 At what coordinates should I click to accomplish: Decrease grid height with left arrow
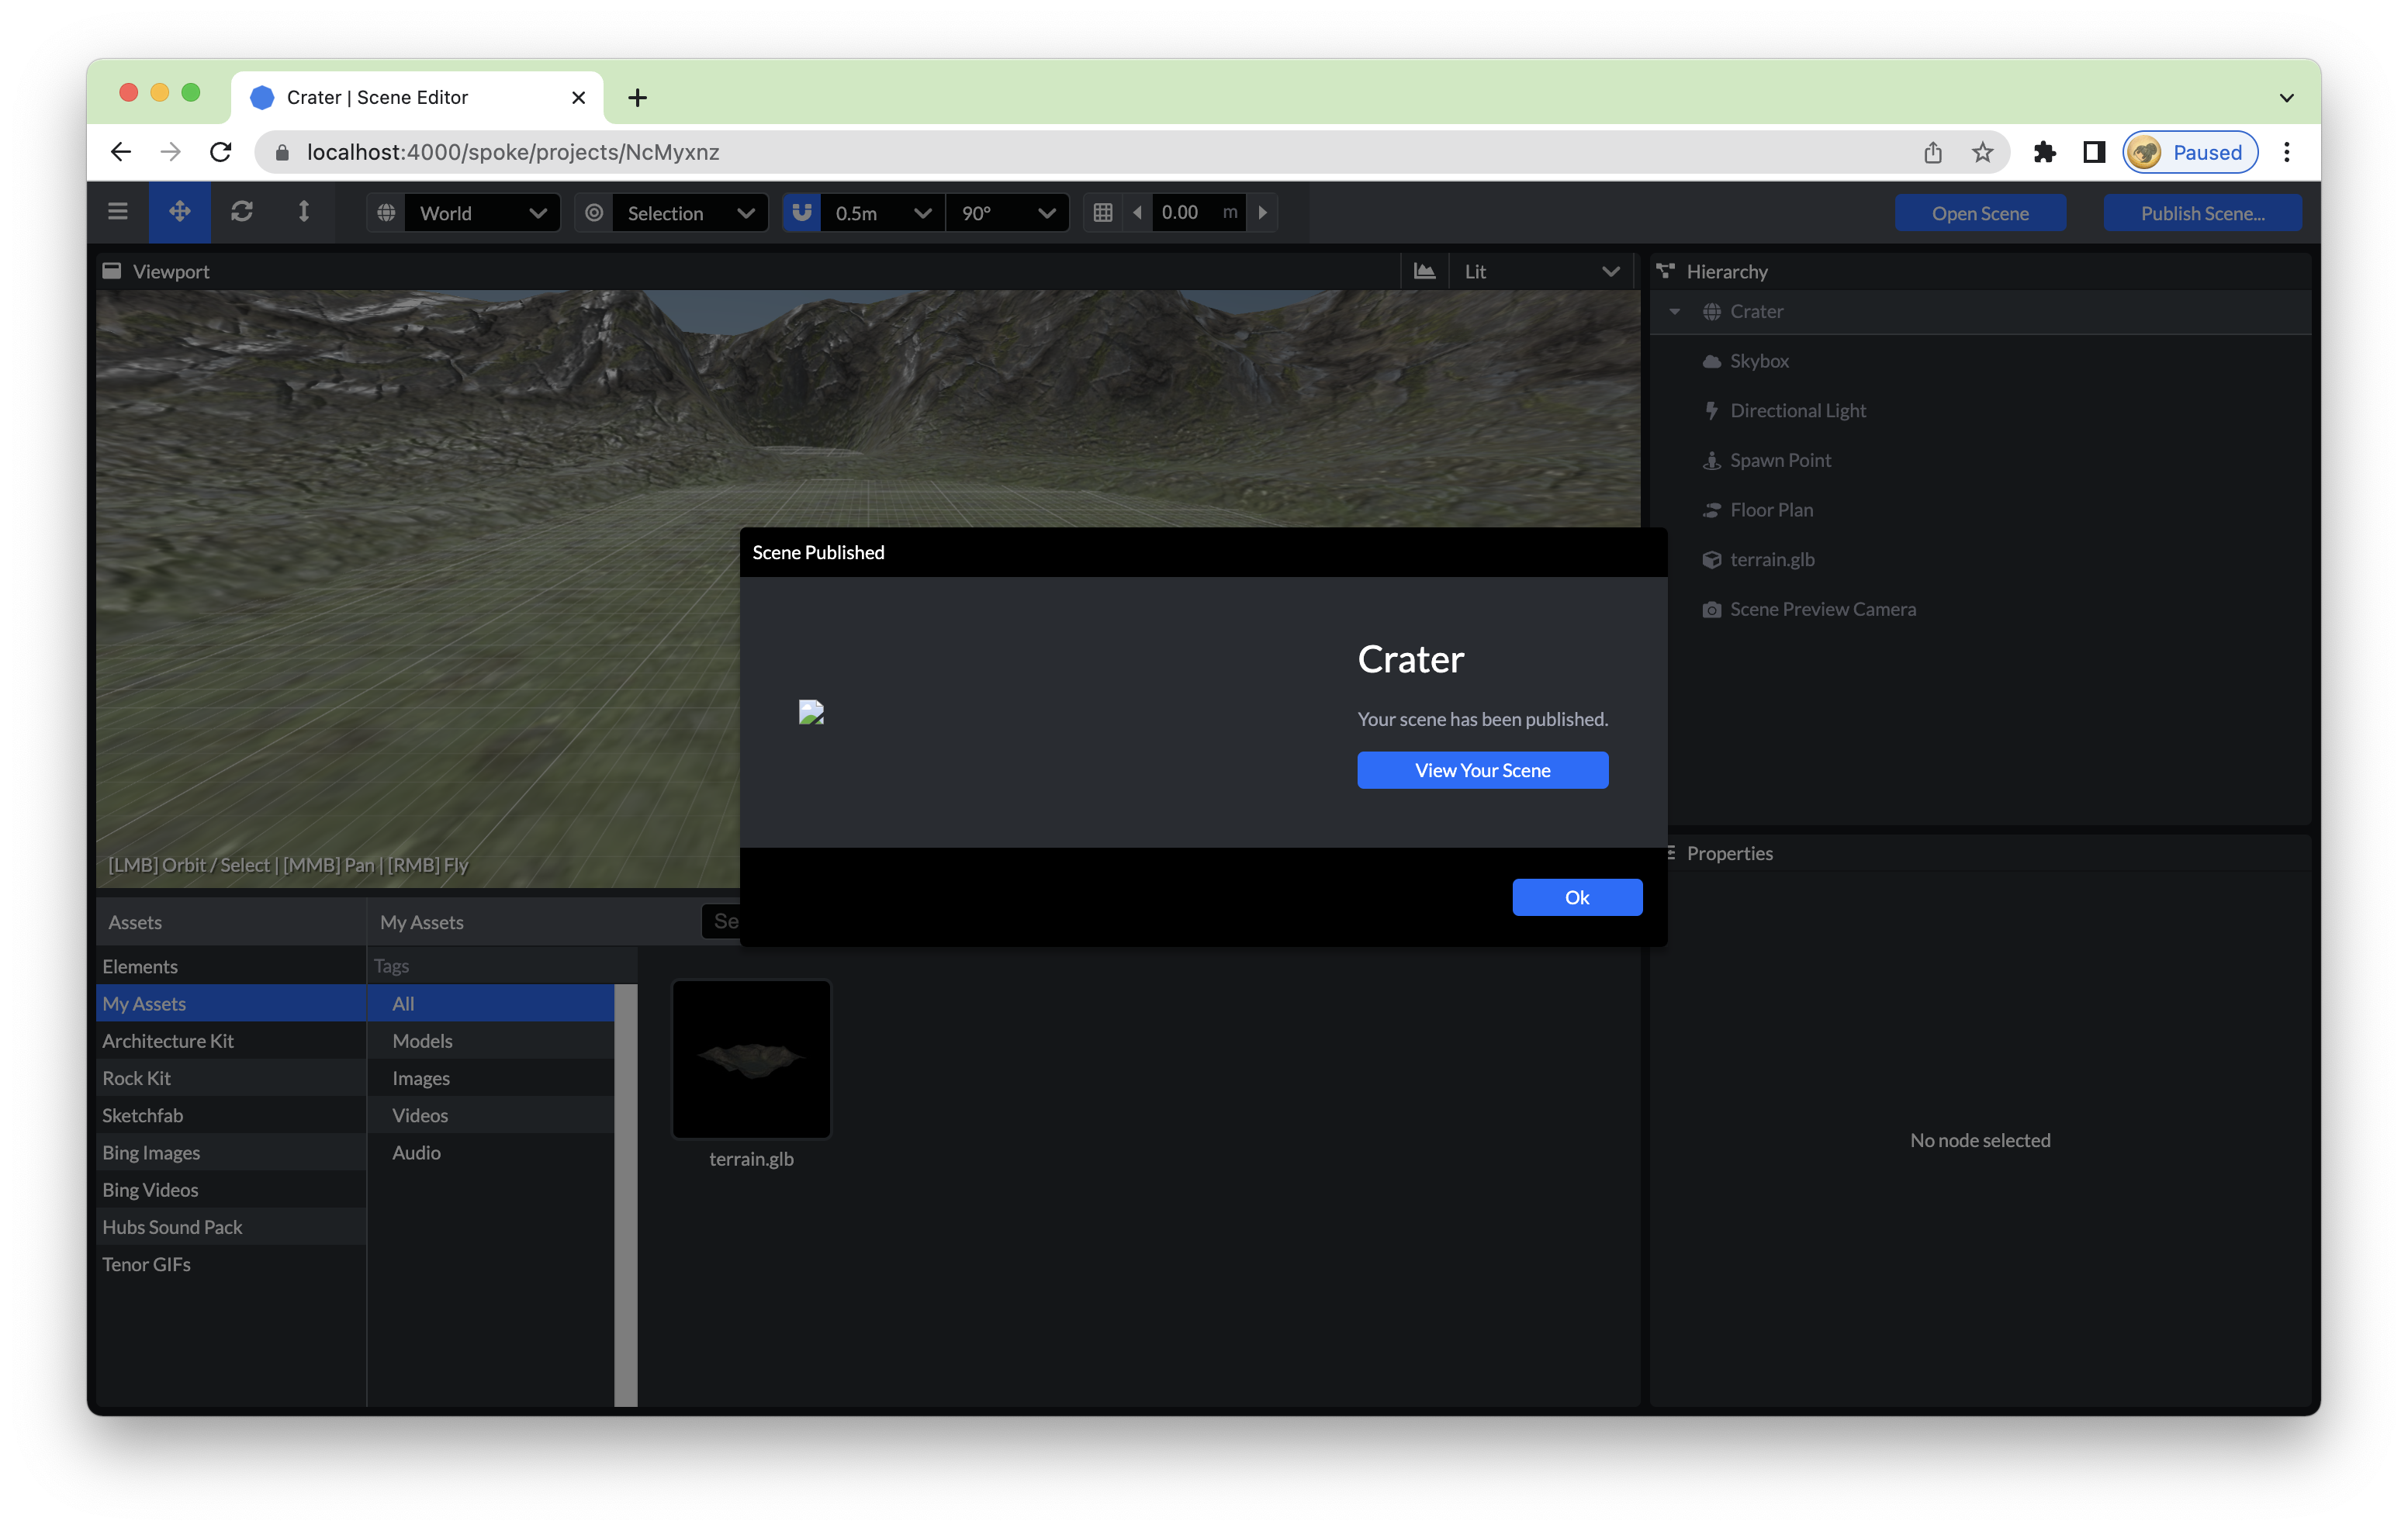(1137, 213)
